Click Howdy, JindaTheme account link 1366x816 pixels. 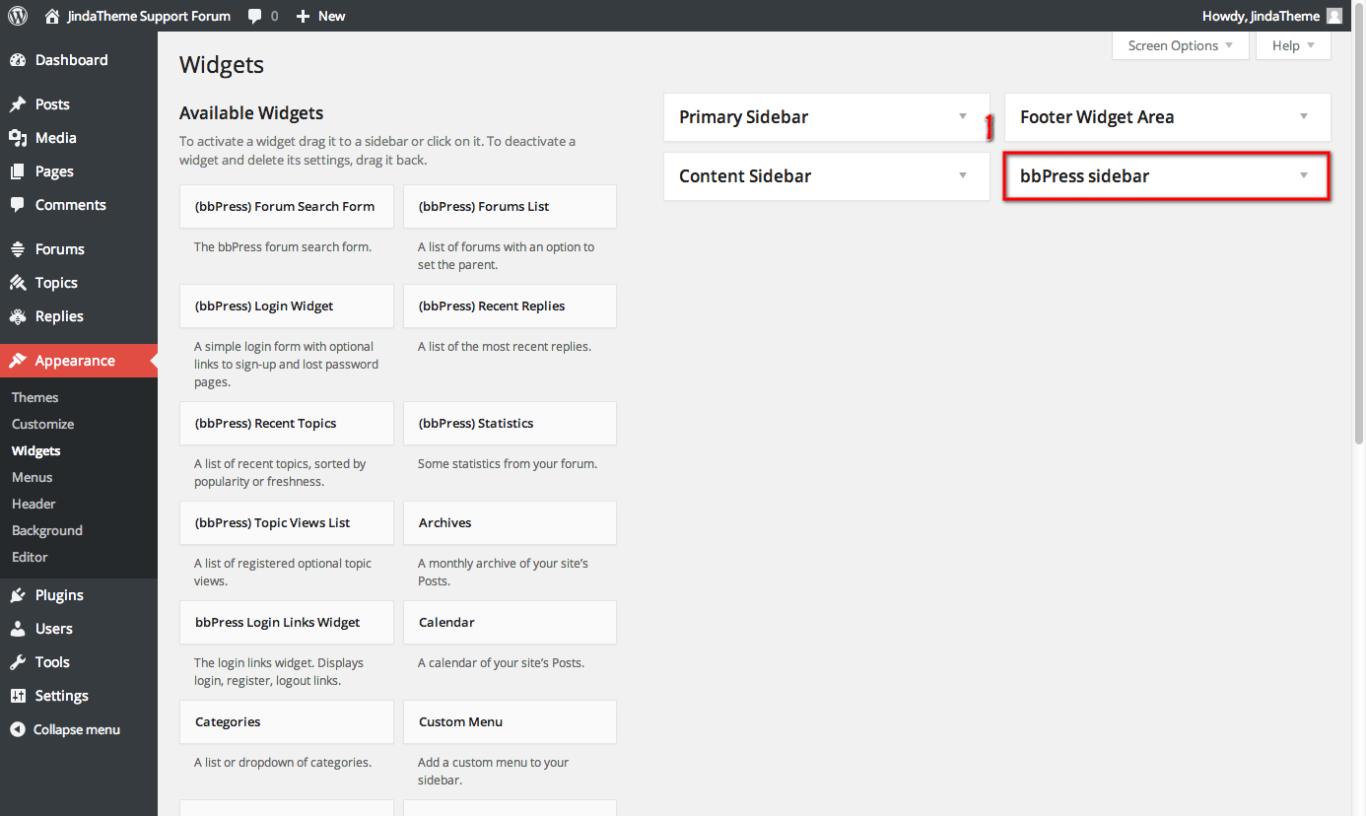pos(1261,16)
